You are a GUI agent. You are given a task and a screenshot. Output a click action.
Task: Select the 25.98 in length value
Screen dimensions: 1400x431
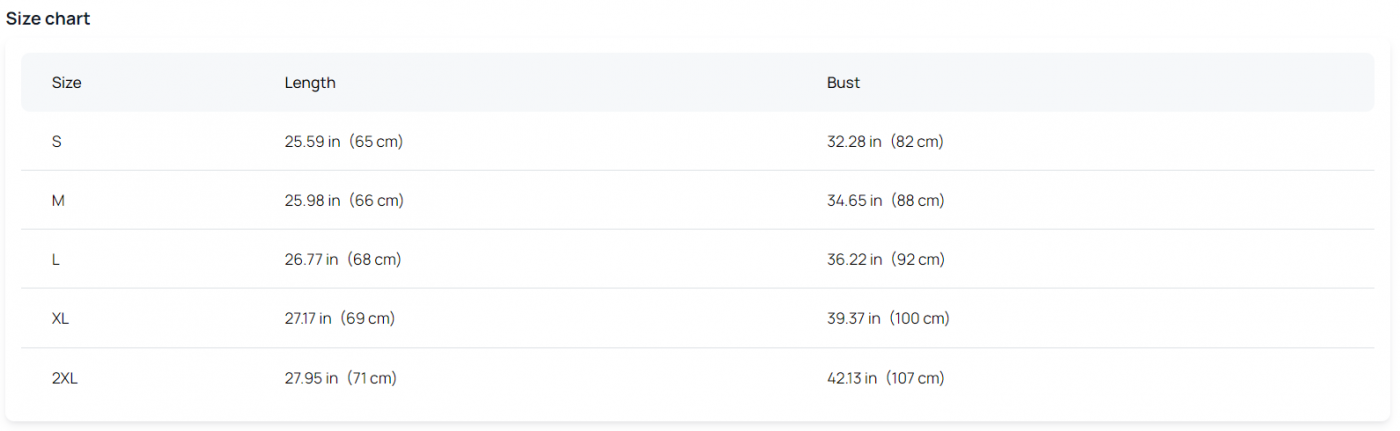312,201
